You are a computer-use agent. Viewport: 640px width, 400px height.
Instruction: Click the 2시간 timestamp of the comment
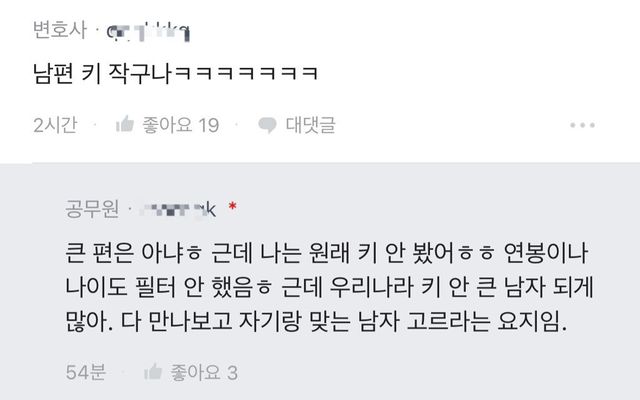click(x=55, y=125)
